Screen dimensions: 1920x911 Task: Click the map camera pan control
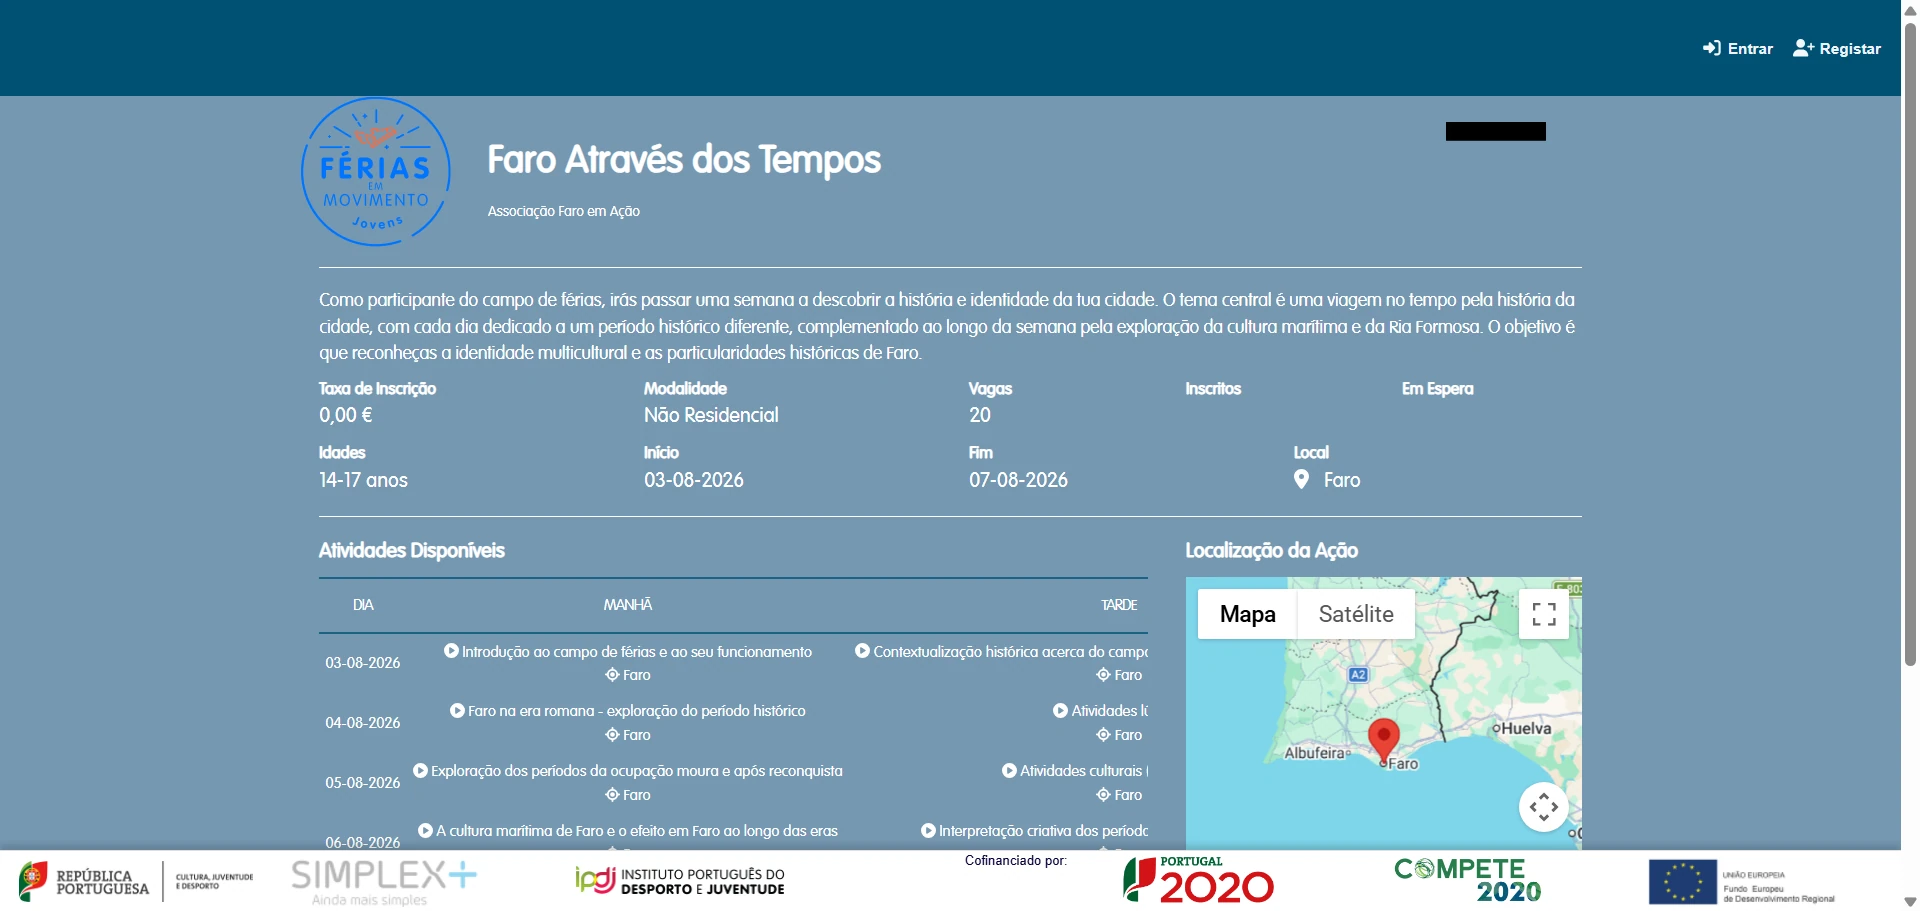1544,806
